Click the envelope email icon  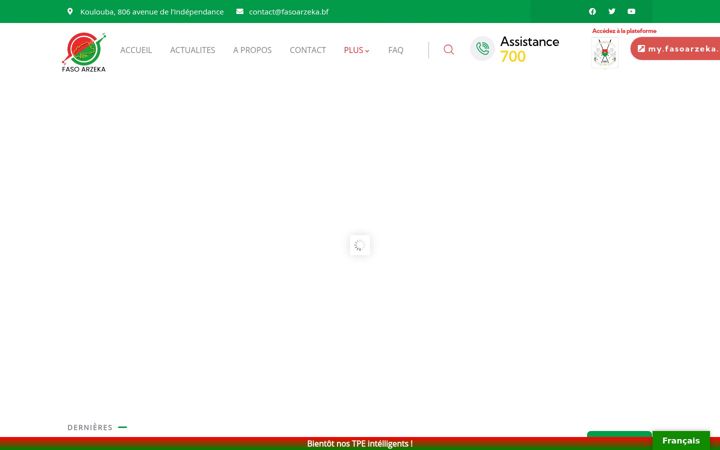coord(240,11)
